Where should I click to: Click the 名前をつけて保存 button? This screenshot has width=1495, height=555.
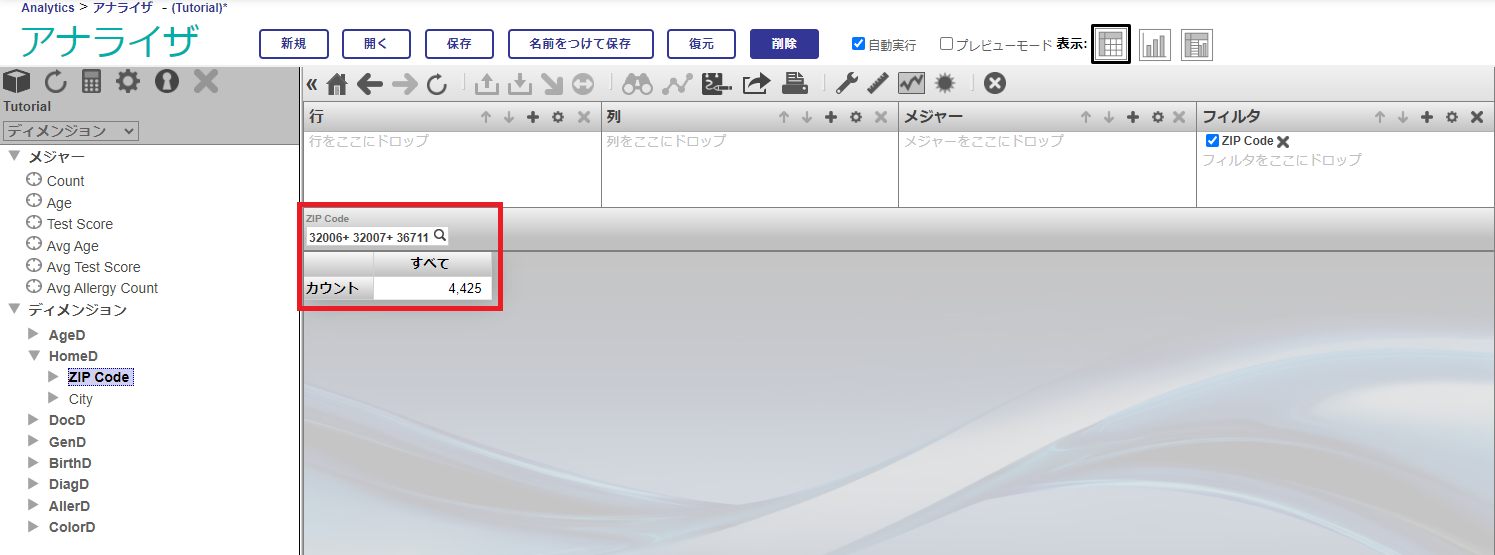coord(580,44)
